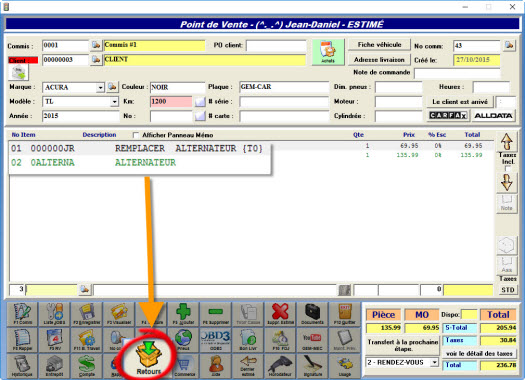This screenshot has height=380, width=525.
Task: Move item up with up arrow
Action: click(507, 142)
